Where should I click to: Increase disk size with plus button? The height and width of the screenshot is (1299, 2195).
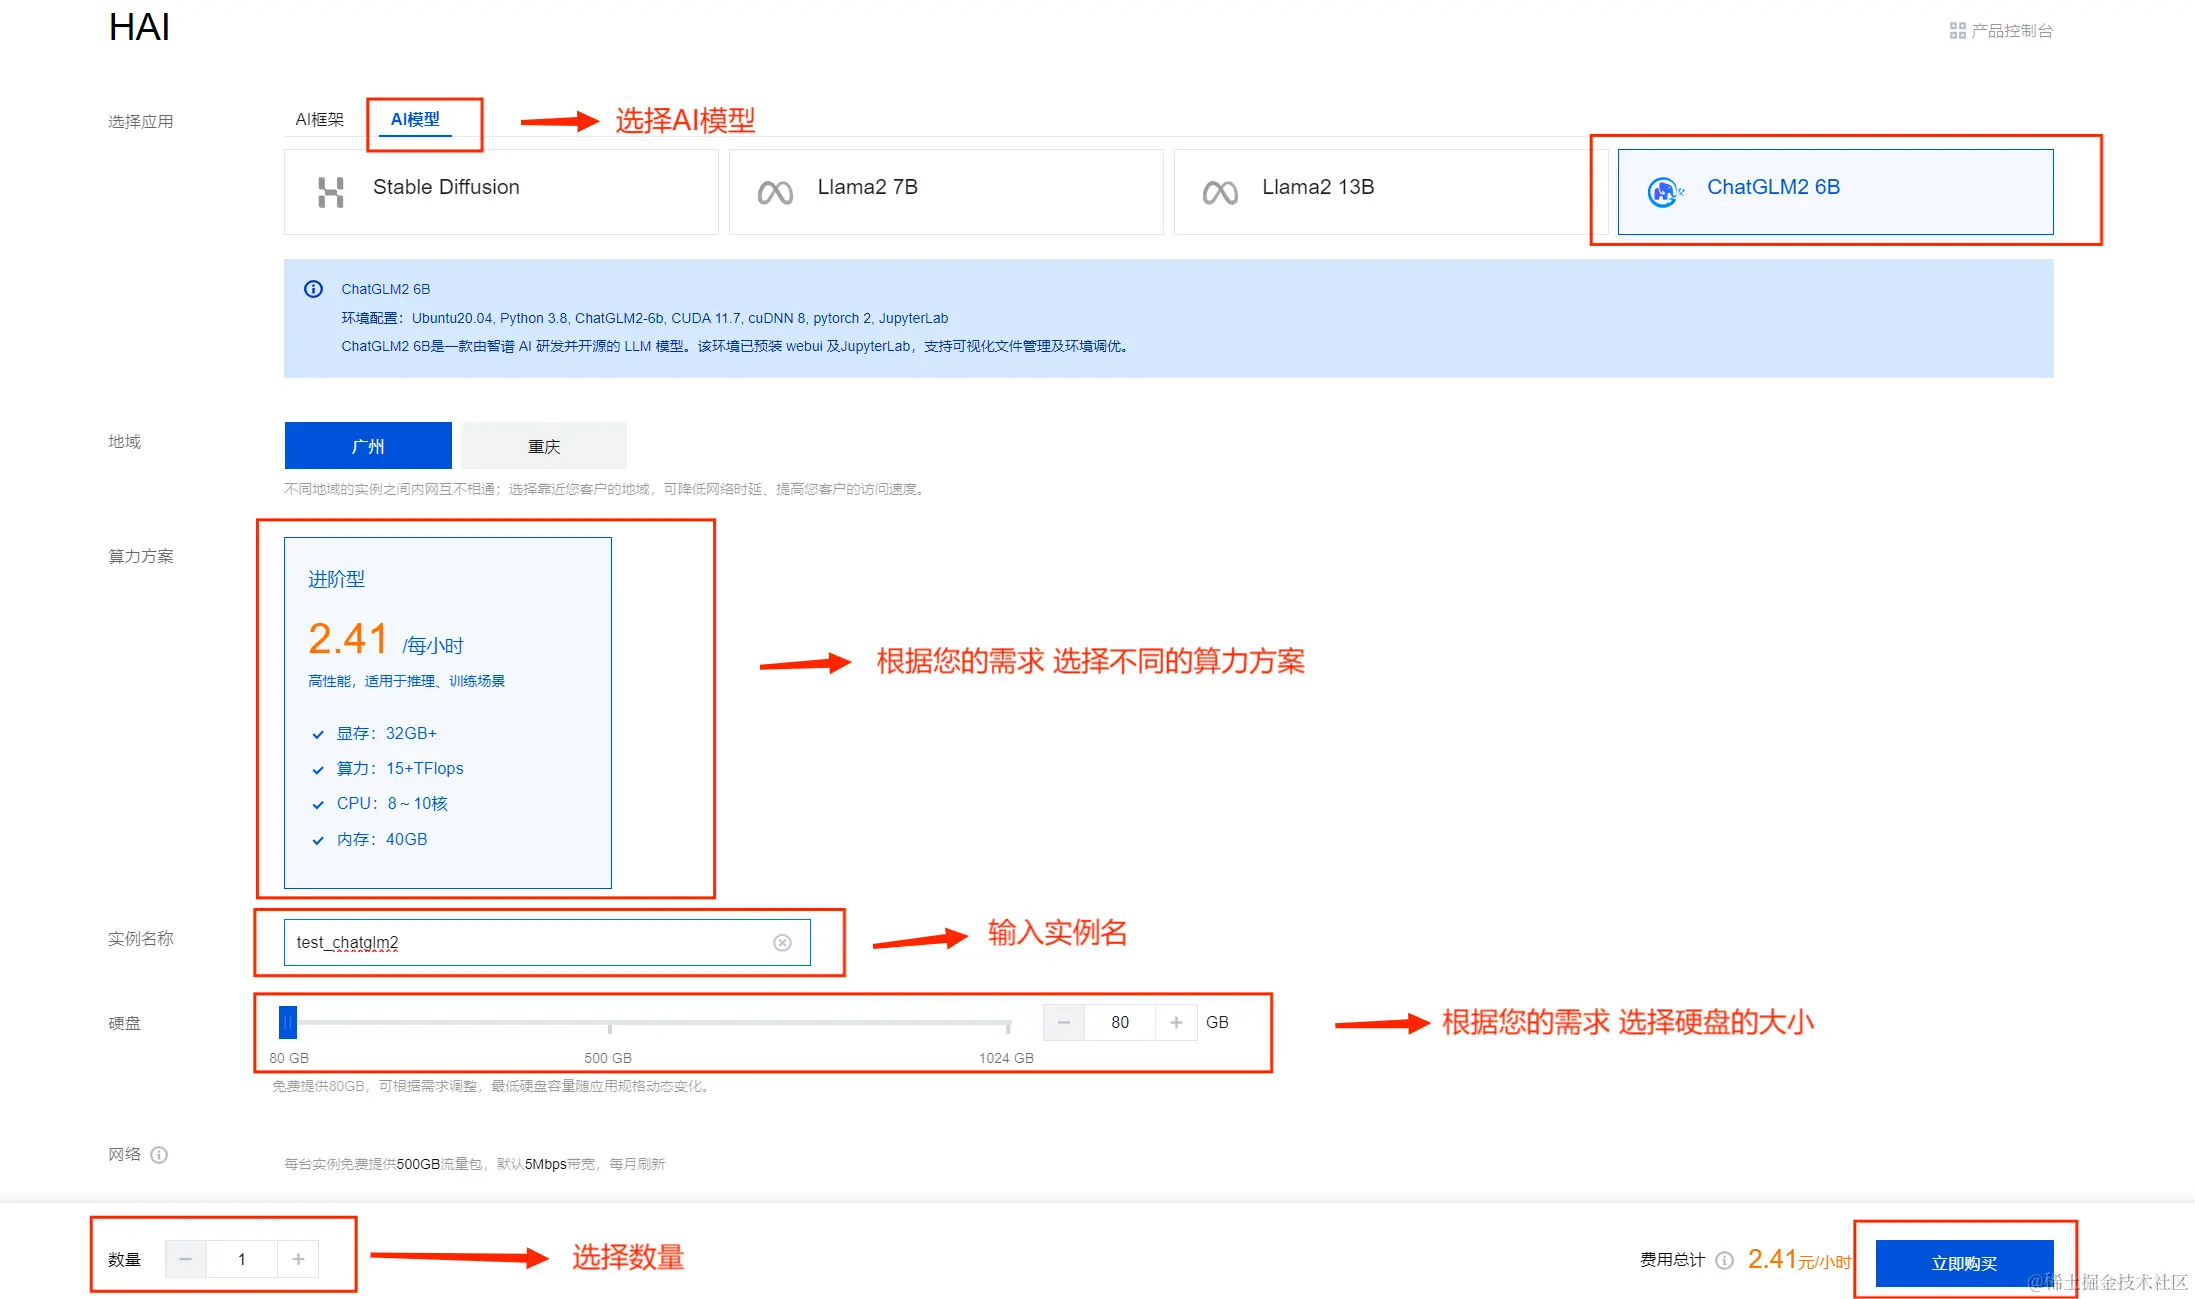1176,1022
